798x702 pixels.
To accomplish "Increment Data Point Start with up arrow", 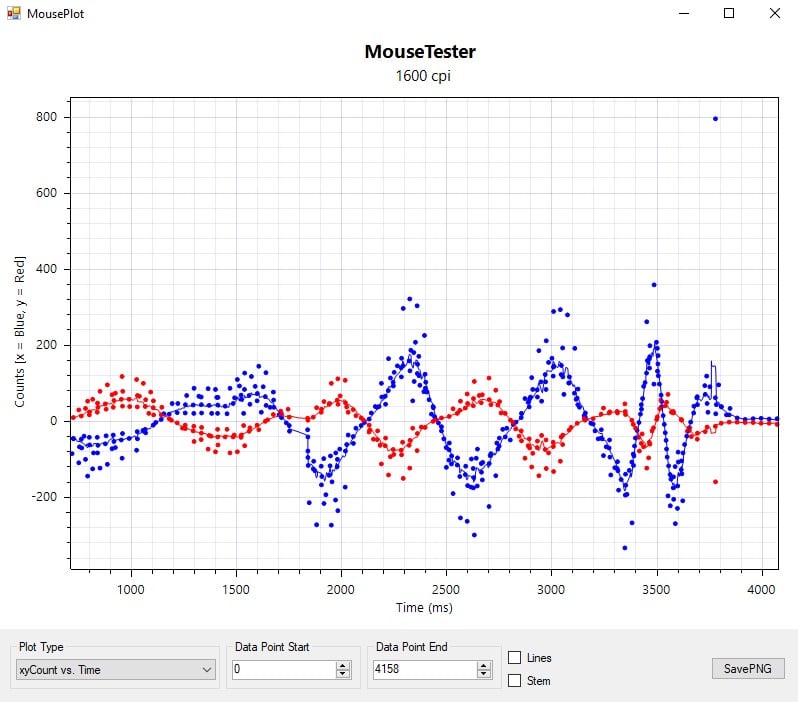I will point(343,665).
